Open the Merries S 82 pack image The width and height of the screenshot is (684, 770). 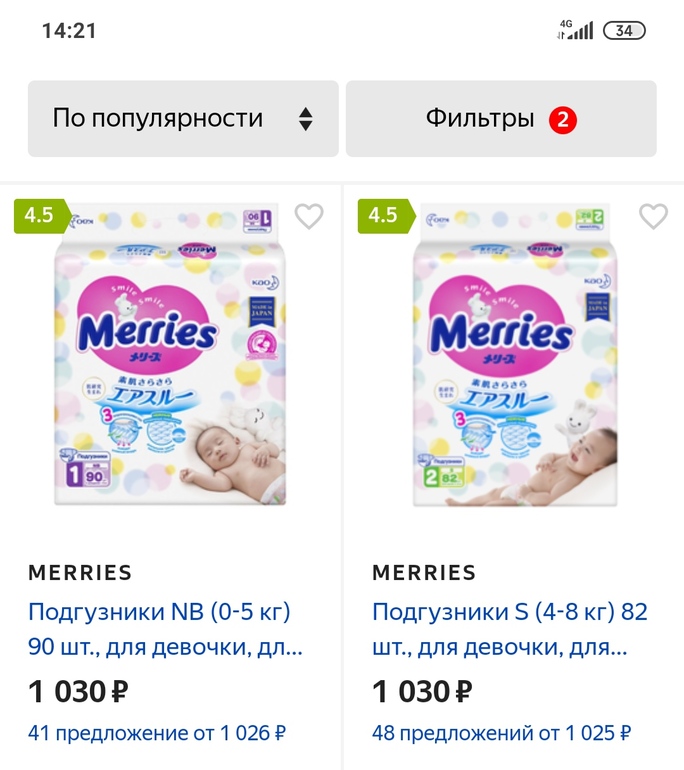pos(514,355)
